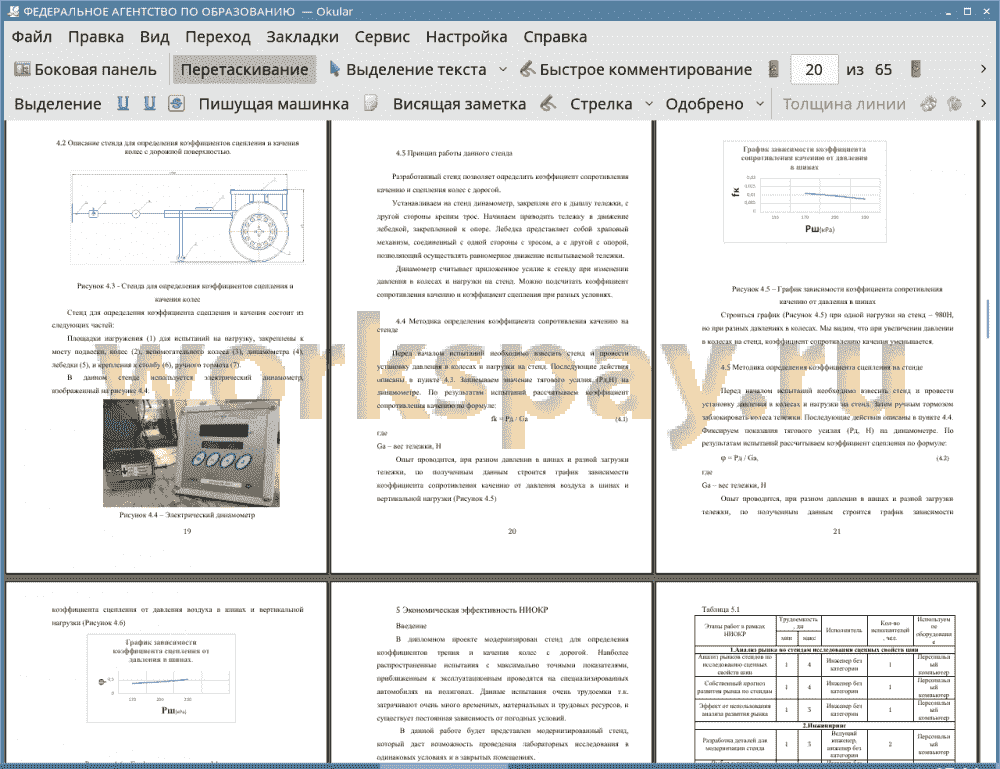
Task: Click the Okular window icon in title bar
Action: pos(12,11)
